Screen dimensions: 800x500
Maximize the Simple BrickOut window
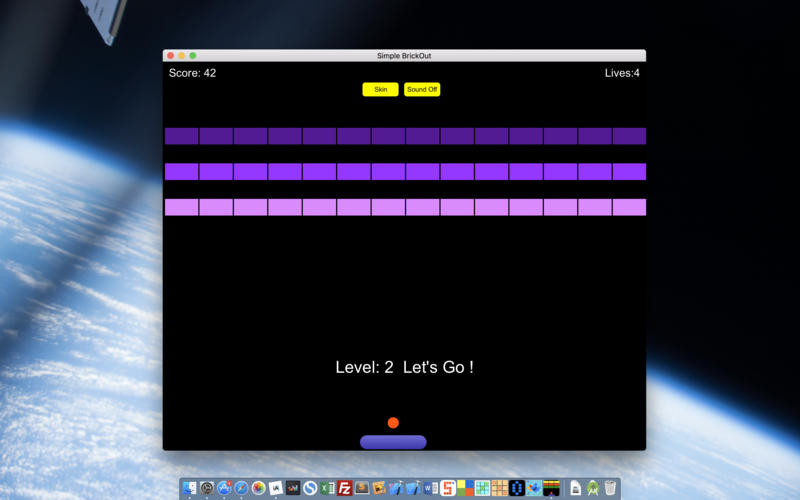(x=193, y=56)
